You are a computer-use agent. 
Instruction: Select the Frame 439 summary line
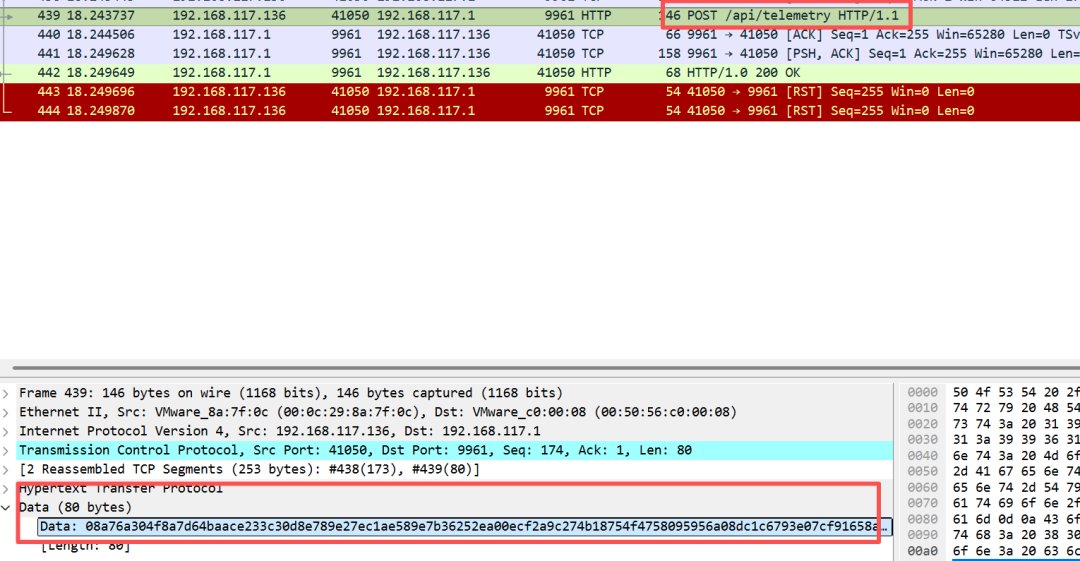point(291,393)
